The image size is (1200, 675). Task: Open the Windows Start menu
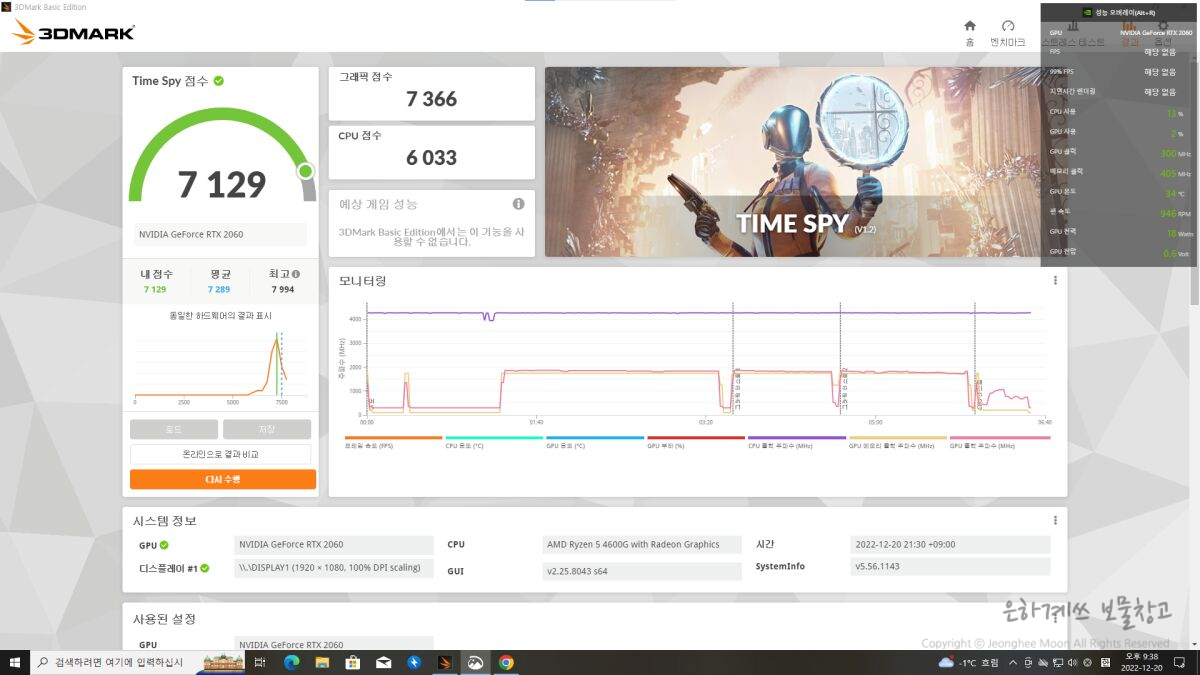(x=14, y=662)
